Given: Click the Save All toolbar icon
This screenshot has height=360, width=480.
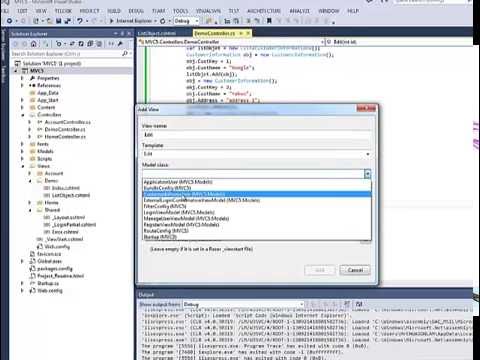Looking at the screenshot, I should (x=68, y=21).
